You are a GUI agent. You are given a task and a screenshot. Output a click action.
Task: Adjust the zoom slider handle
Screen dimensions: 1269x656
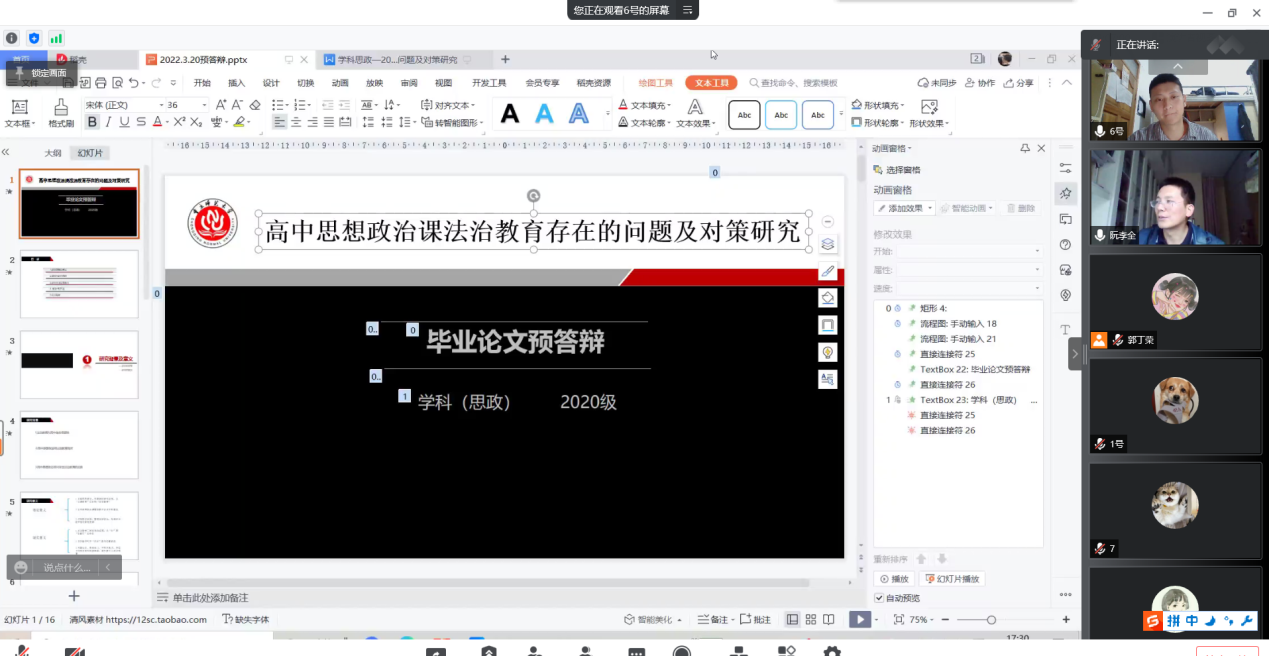pos(991,620)
